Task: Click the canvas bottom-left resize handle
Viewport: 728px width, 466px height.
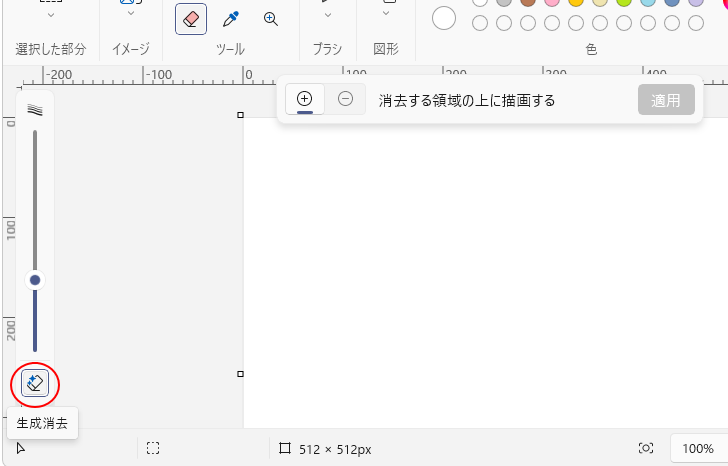Action: pyautogui.click(x=240, y=374)
